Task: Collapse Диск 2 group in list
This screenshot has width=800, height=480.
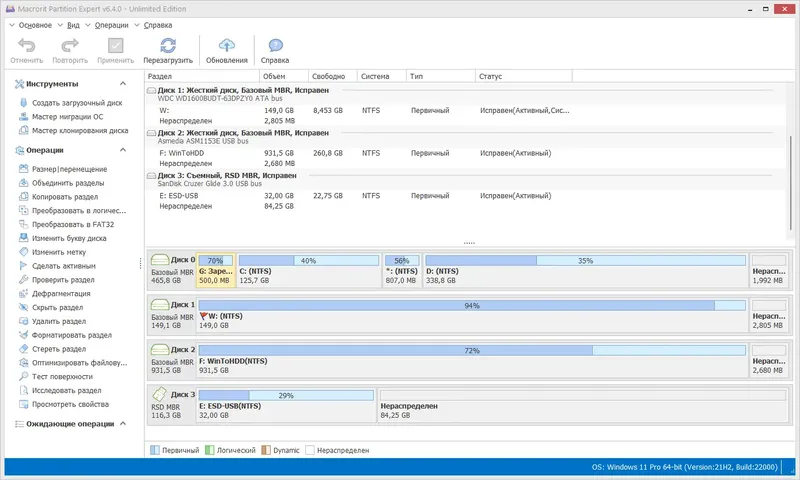Action: (x=152, y=133)
